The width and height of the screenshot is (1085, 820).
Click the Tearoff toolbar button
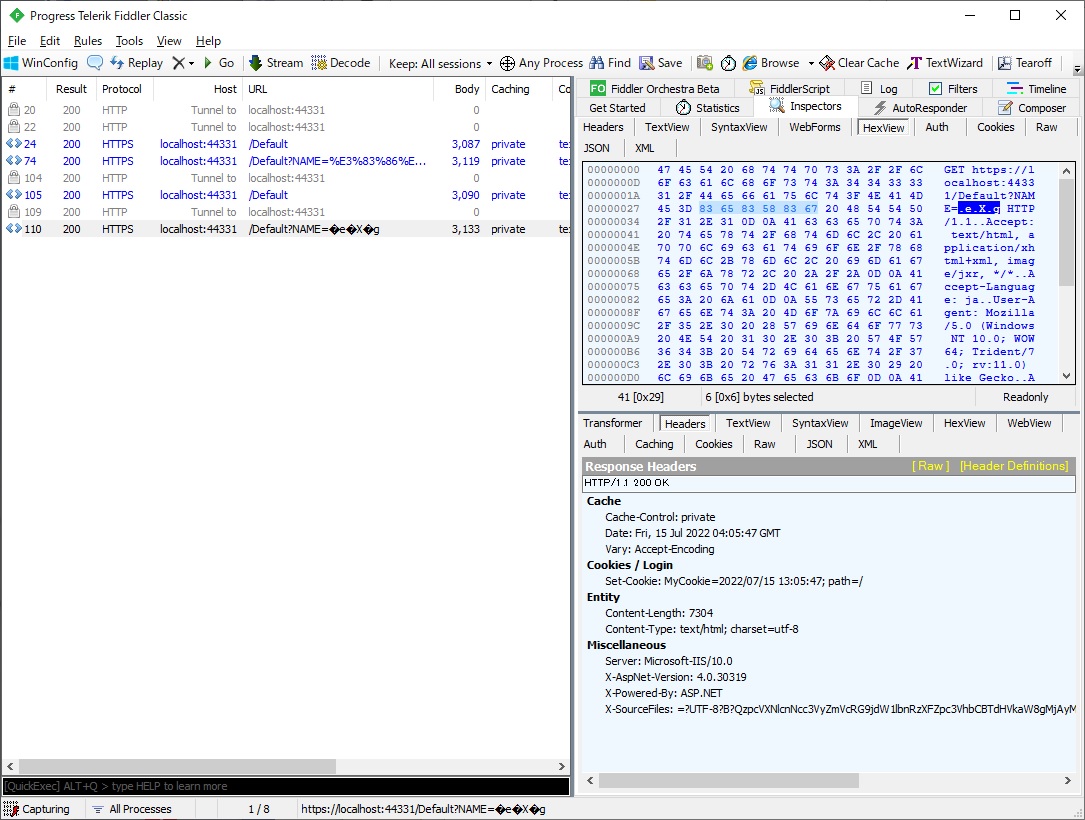coord(1025,63)
